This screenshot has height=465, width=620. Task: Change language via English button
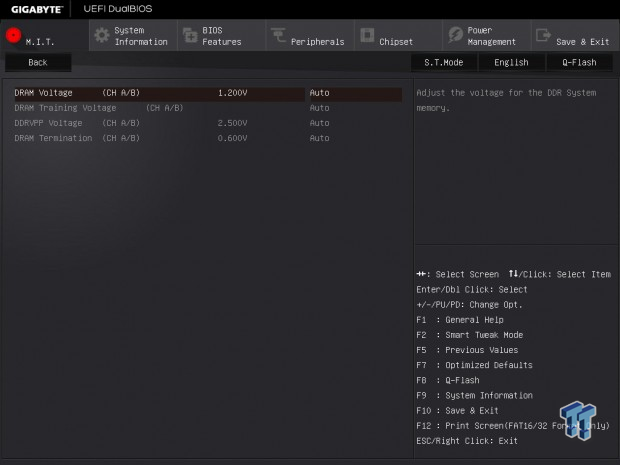(x=511, y=62)
